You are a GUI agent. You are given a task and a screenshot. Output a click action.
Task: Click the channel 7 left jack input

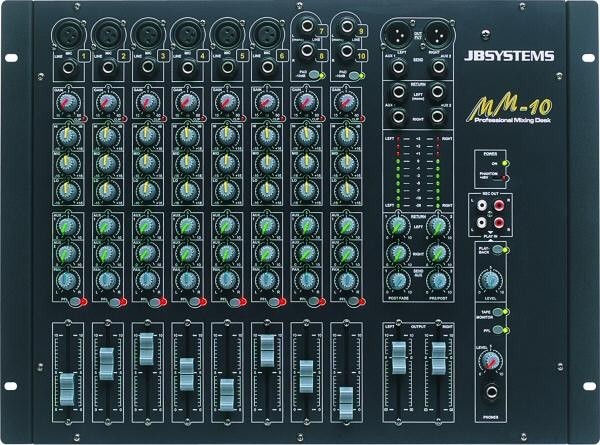coord(307,26)
